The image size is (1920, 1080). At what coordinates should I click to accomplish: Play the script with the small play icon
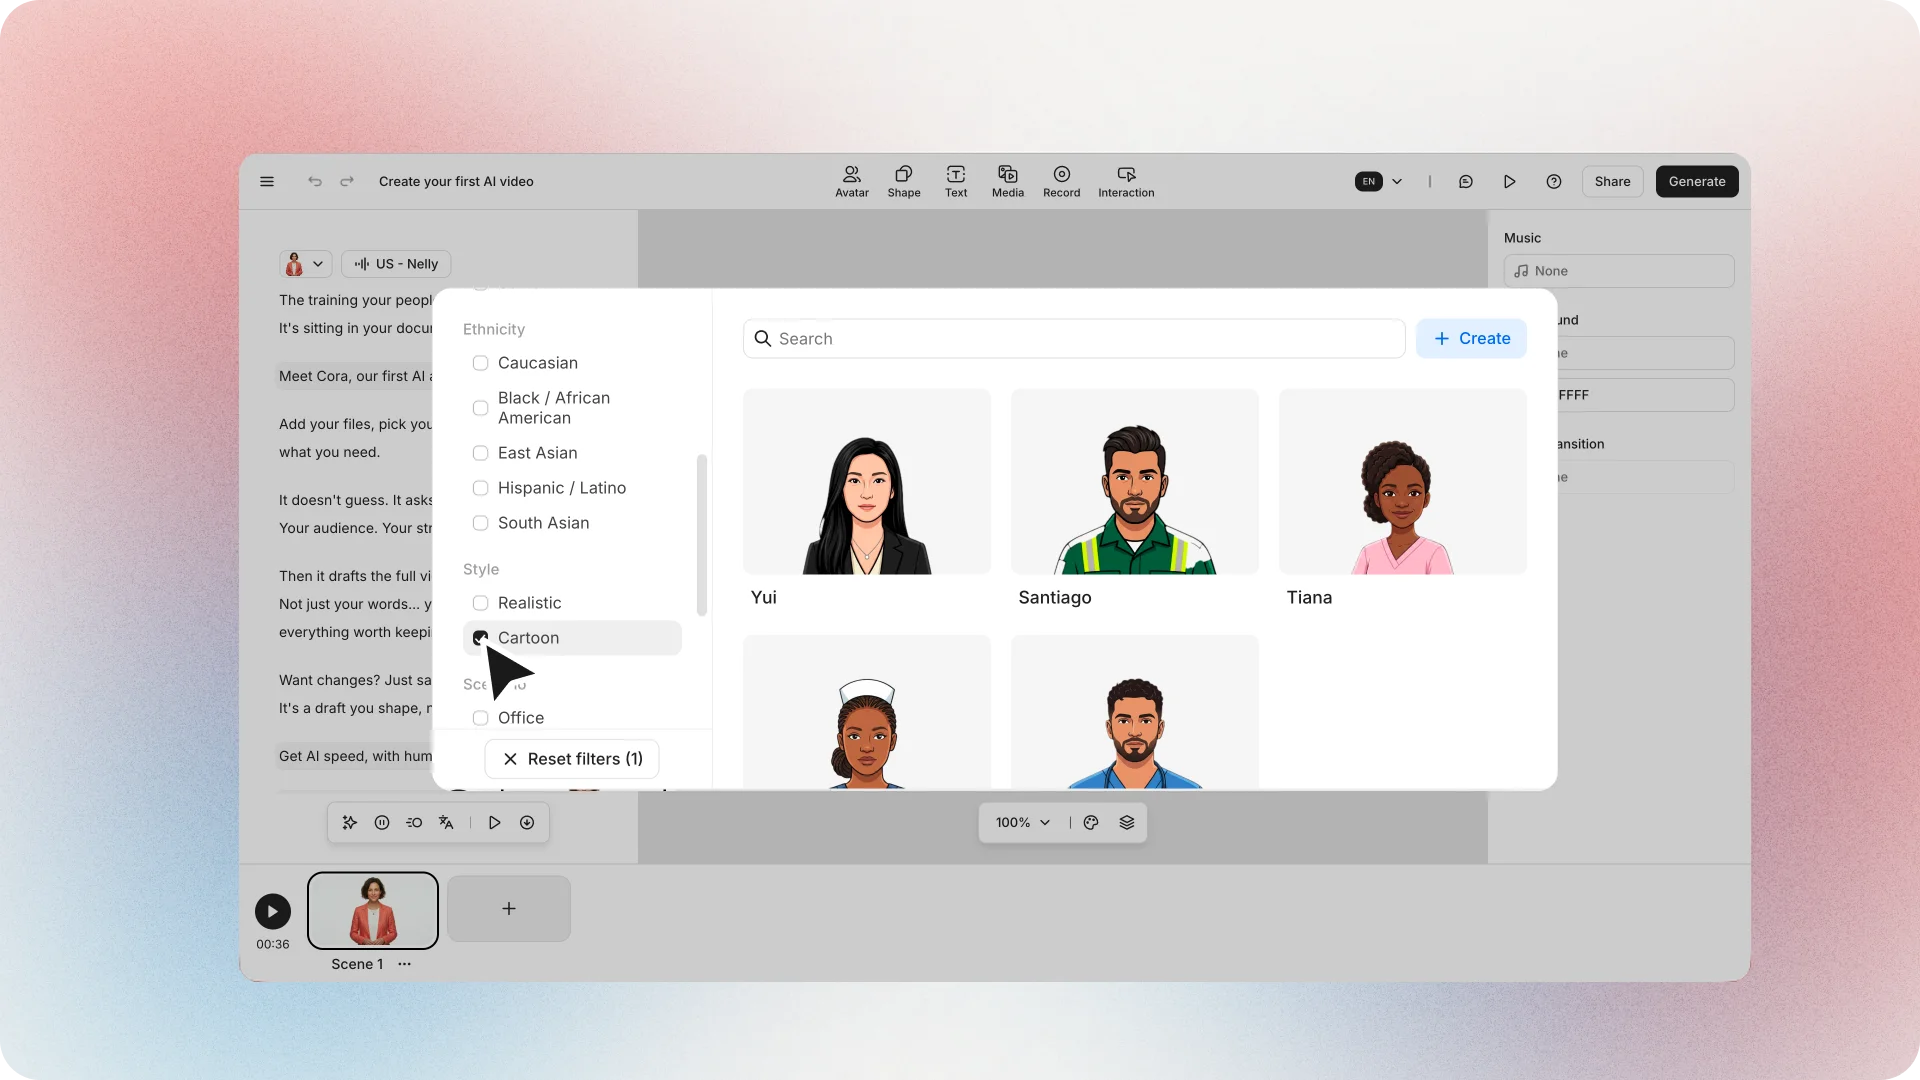pos(494,823)
